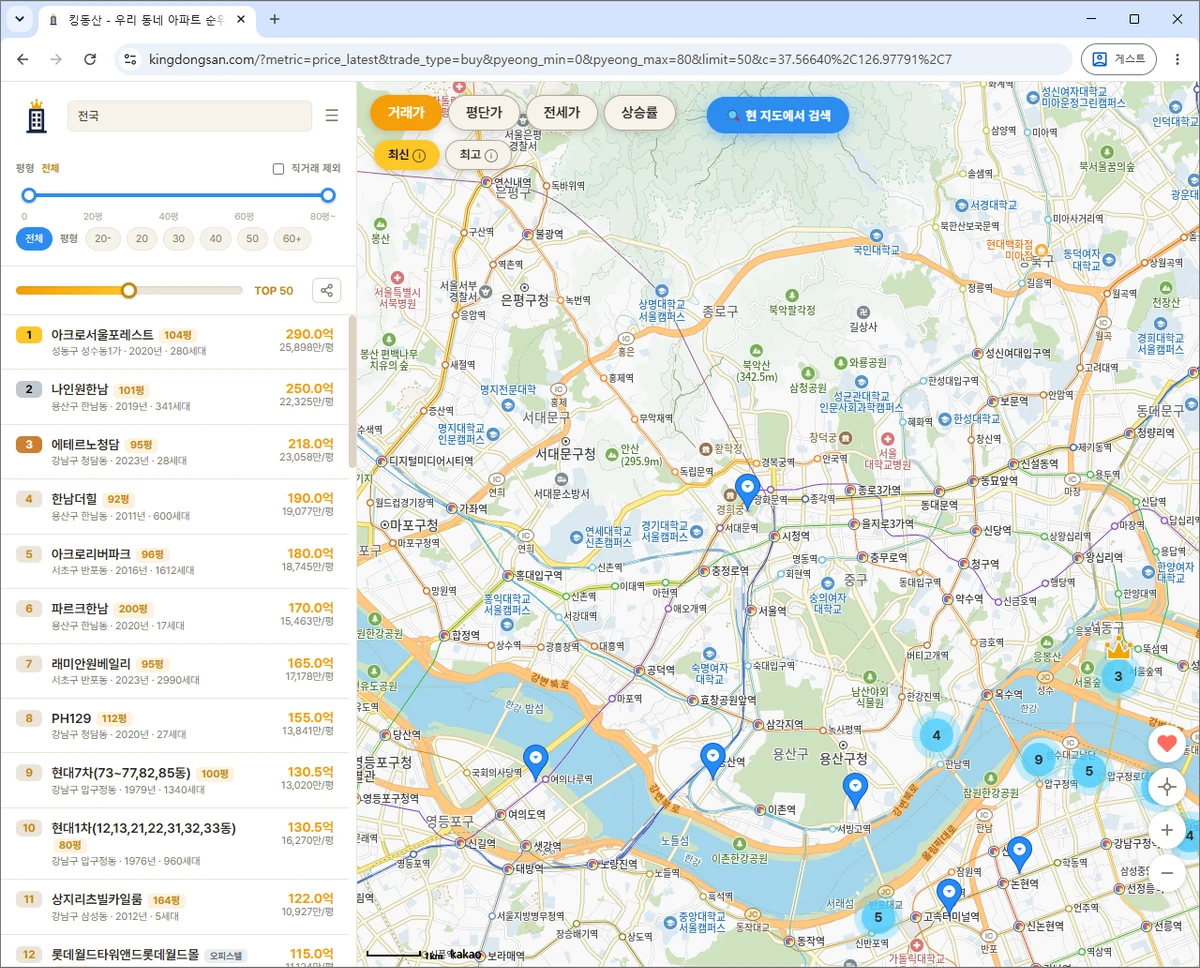Click the share icon next to TOP 50
Image resolution: width=1200 pixels, height=968 pixels.
[x=326, y=291]
